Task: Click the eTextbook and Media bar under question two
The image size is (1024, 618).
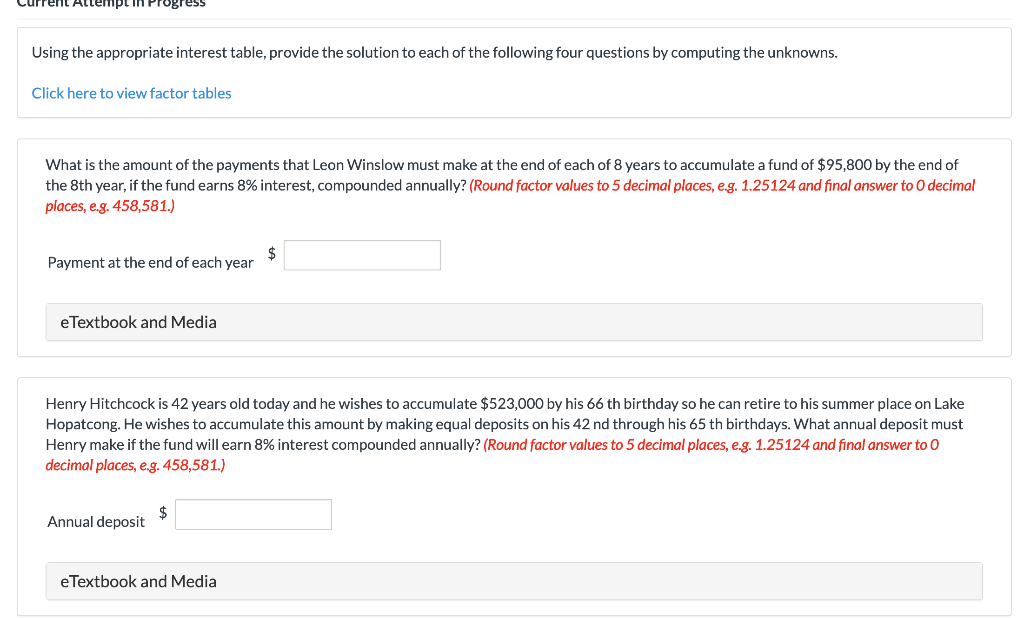Action: pos(514,581)
